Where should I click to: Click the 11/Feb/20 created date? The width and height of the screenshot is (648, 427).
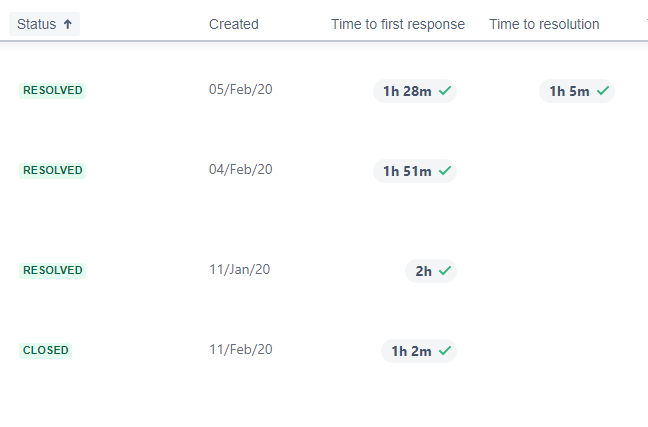point(241,350)
